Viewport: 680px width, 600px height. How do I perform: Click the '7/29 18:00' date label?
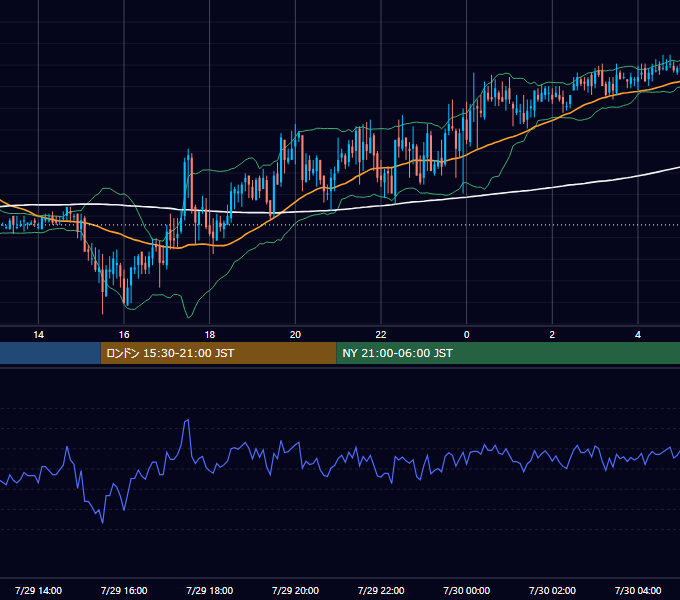[209, 590]
